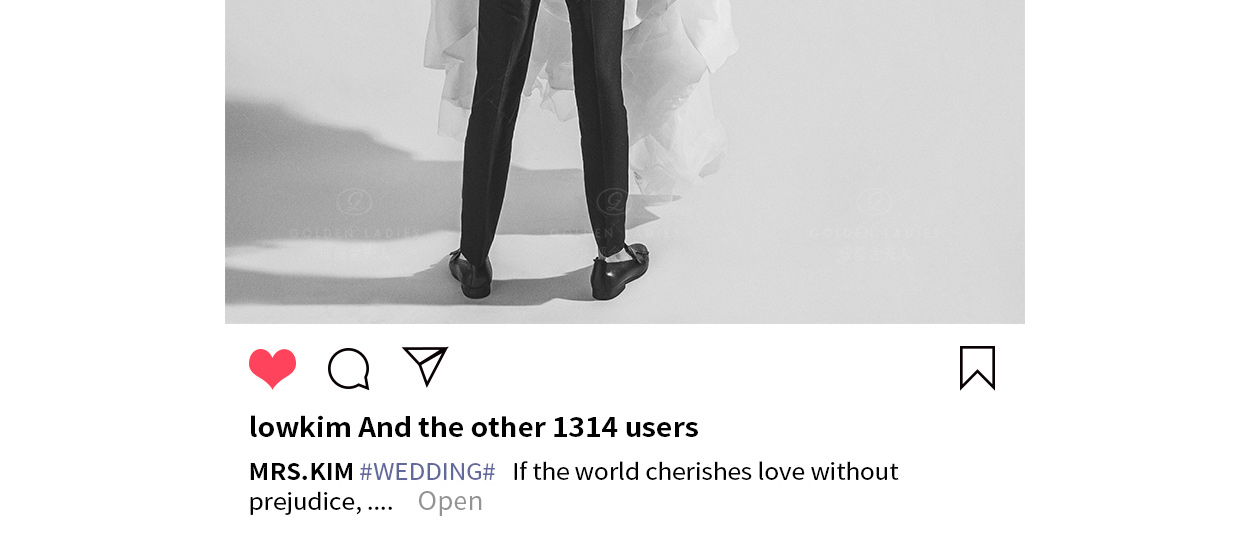Share the post with the paper plane icon

pyautogui.click(x=425, y=366)
